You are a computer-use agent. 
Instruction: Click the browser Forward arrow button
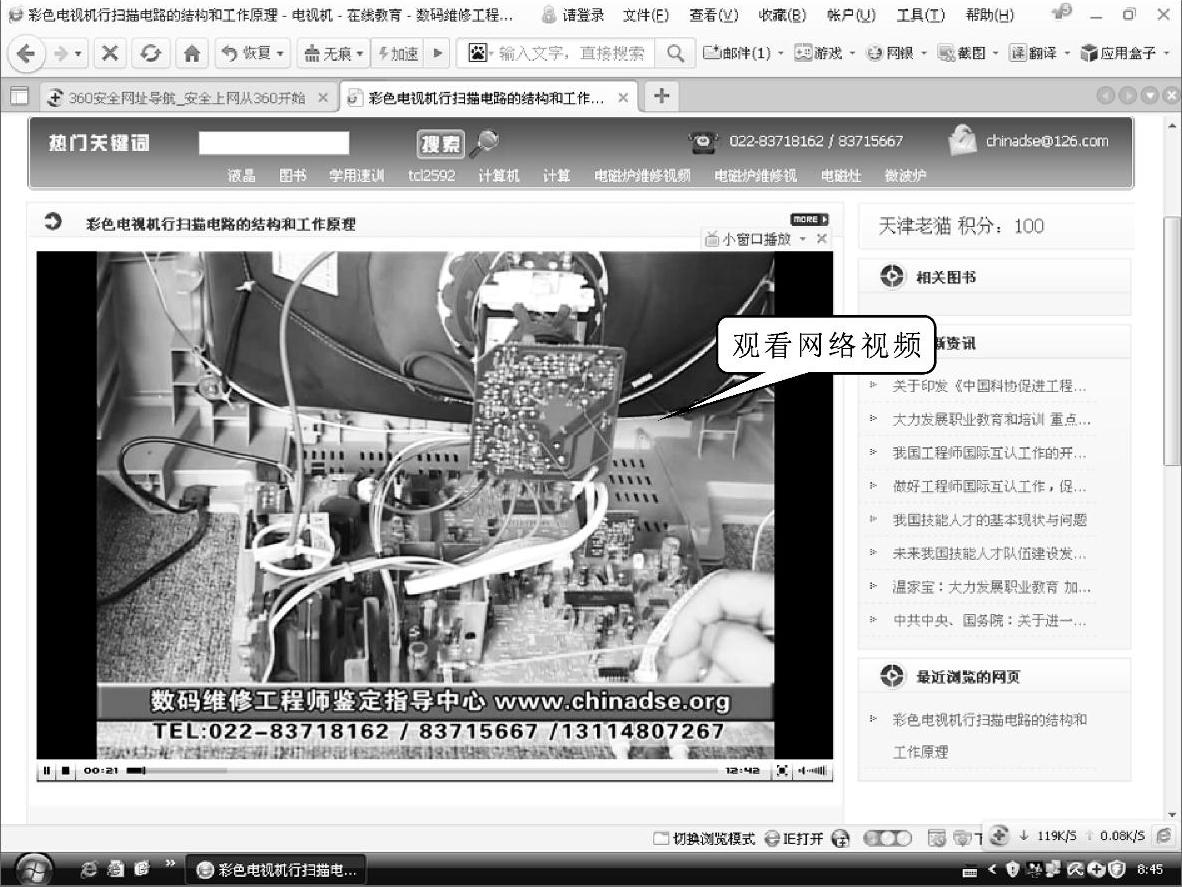[62, 54]
